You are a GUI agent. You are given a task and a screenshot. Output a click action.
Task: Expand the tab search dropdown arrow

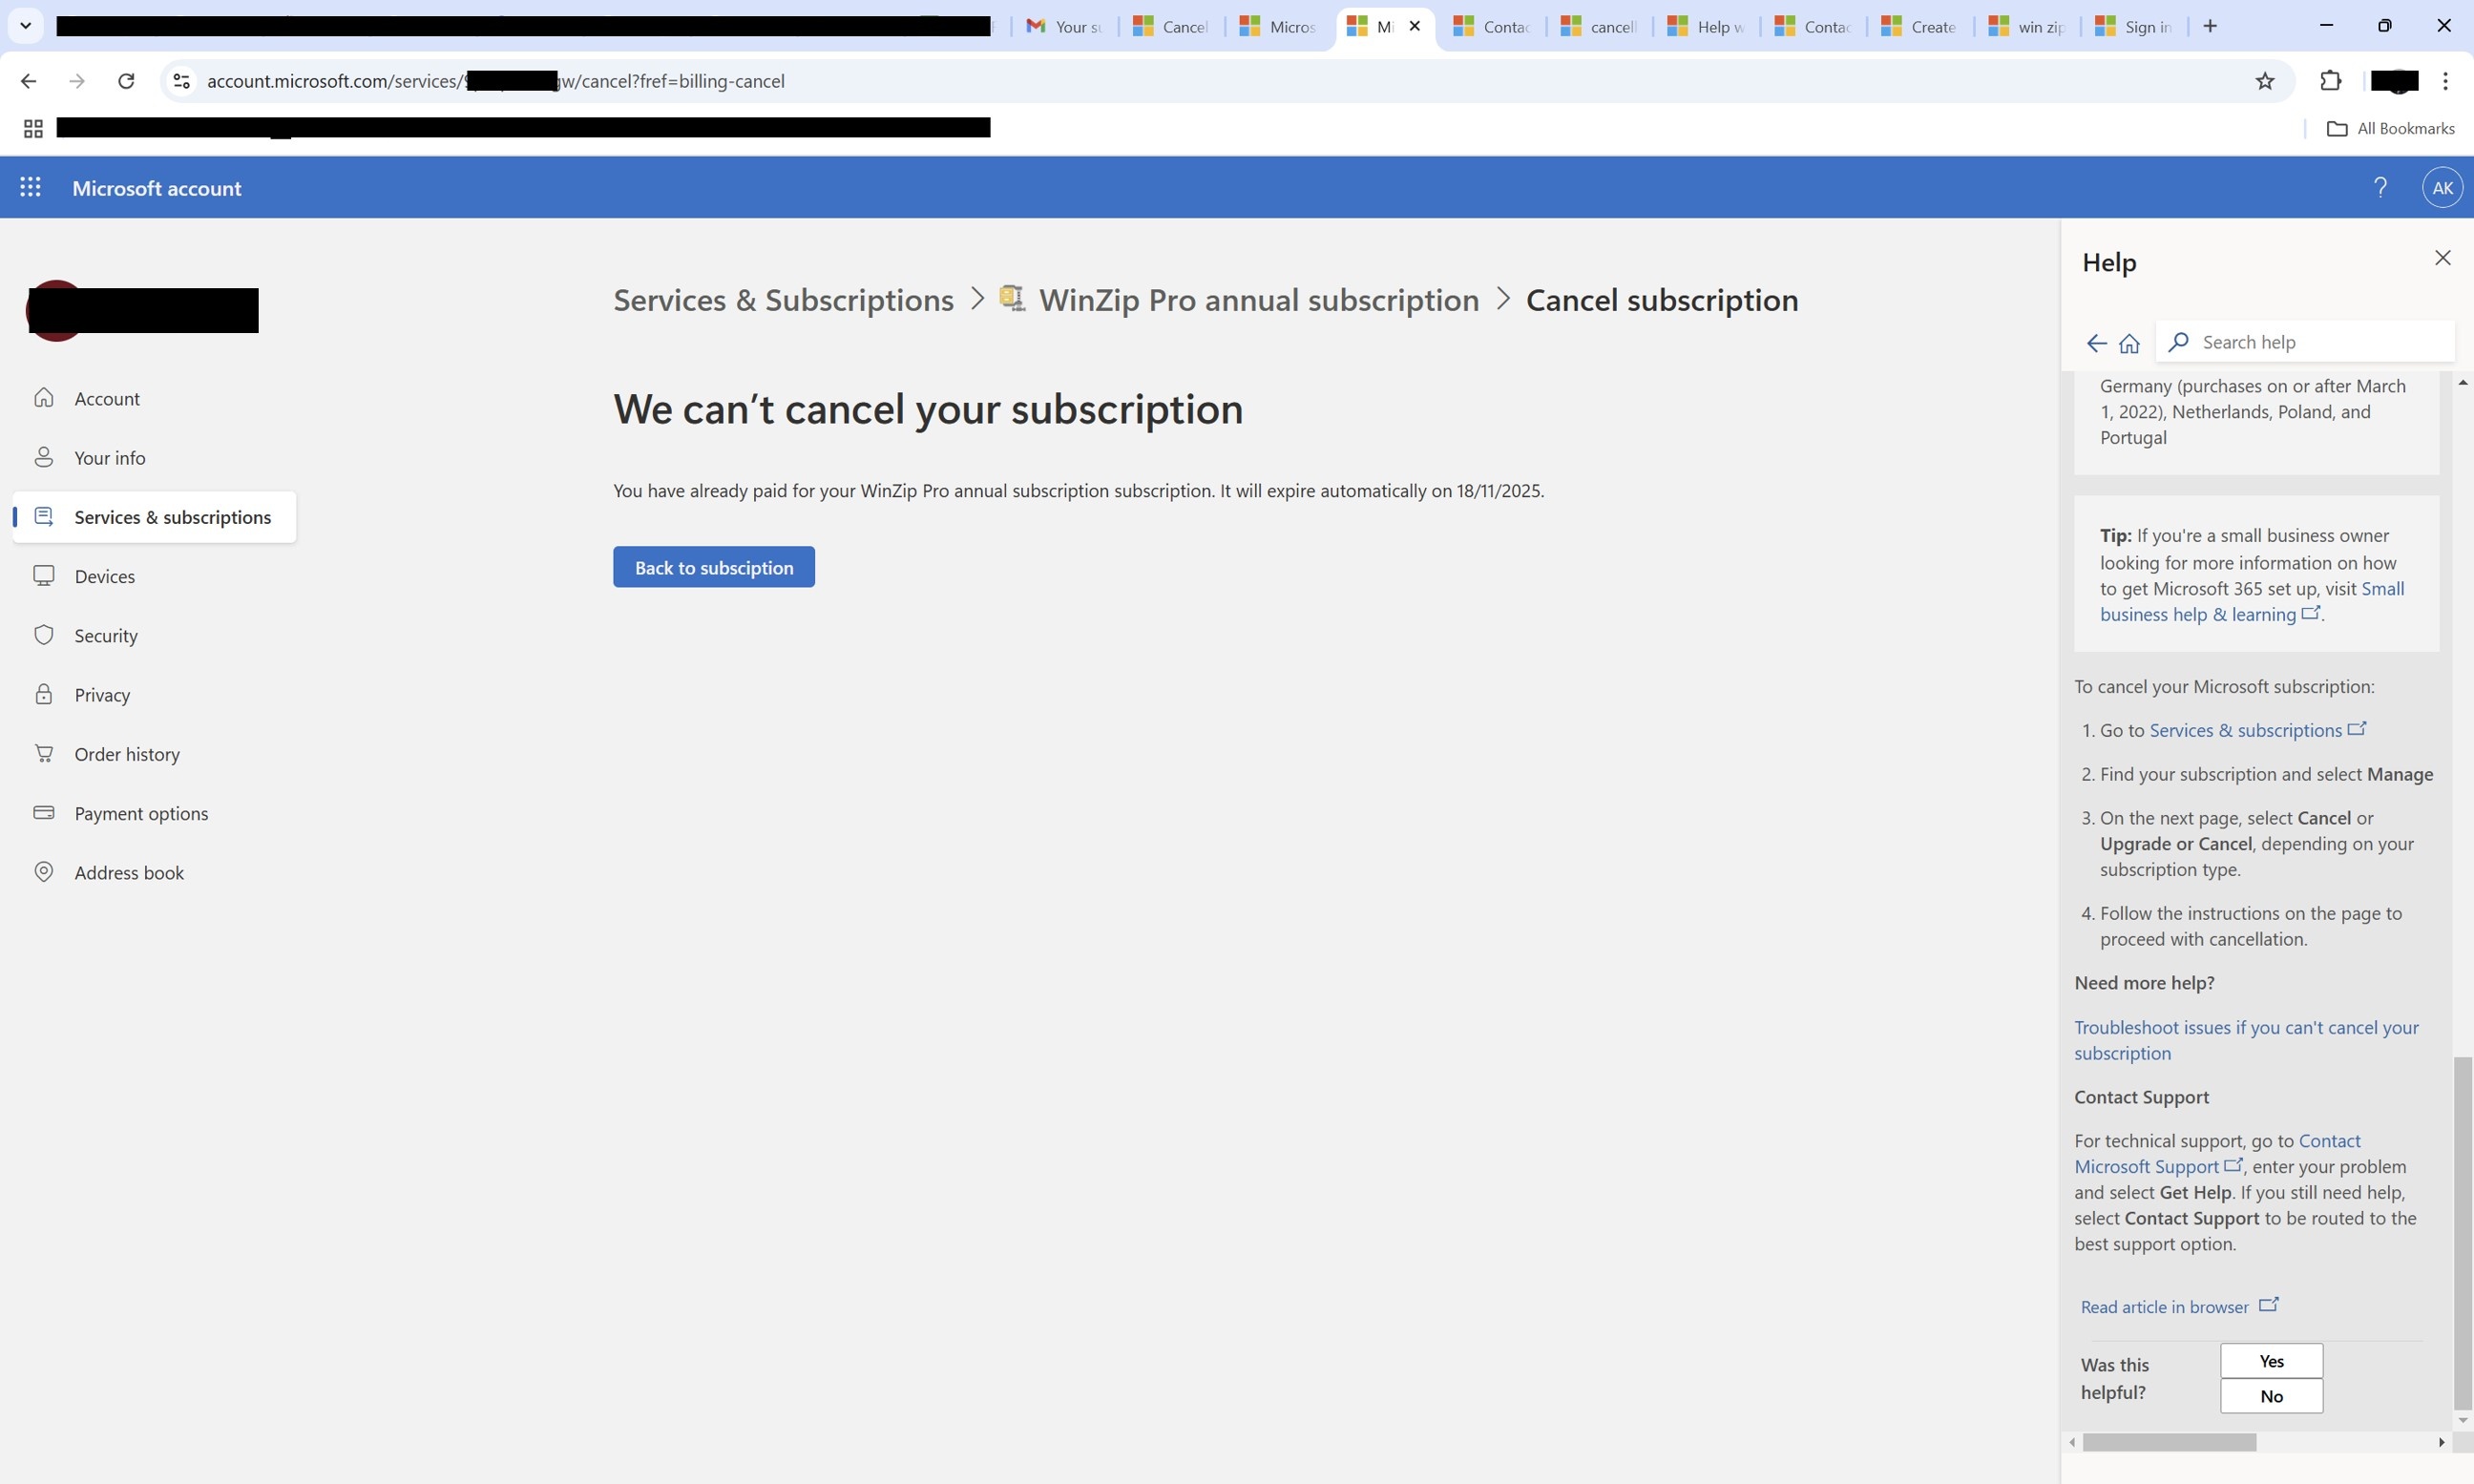click(25, 25)
